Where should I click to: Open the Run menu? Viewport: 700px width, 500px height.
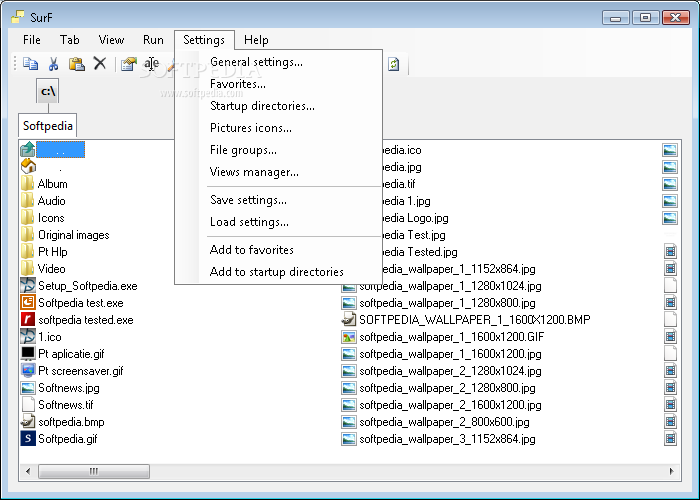(x=153, y=40)
